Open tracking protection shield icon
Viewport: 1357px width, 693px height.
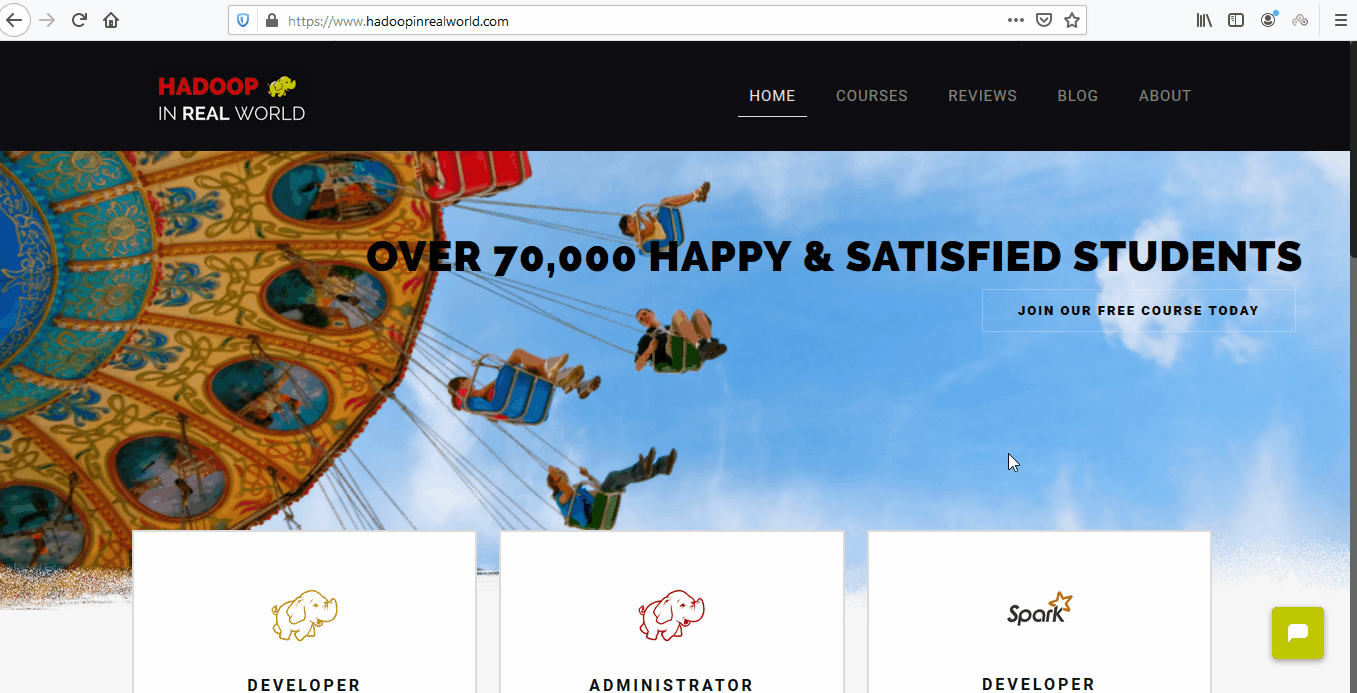[x=243, y=20]
